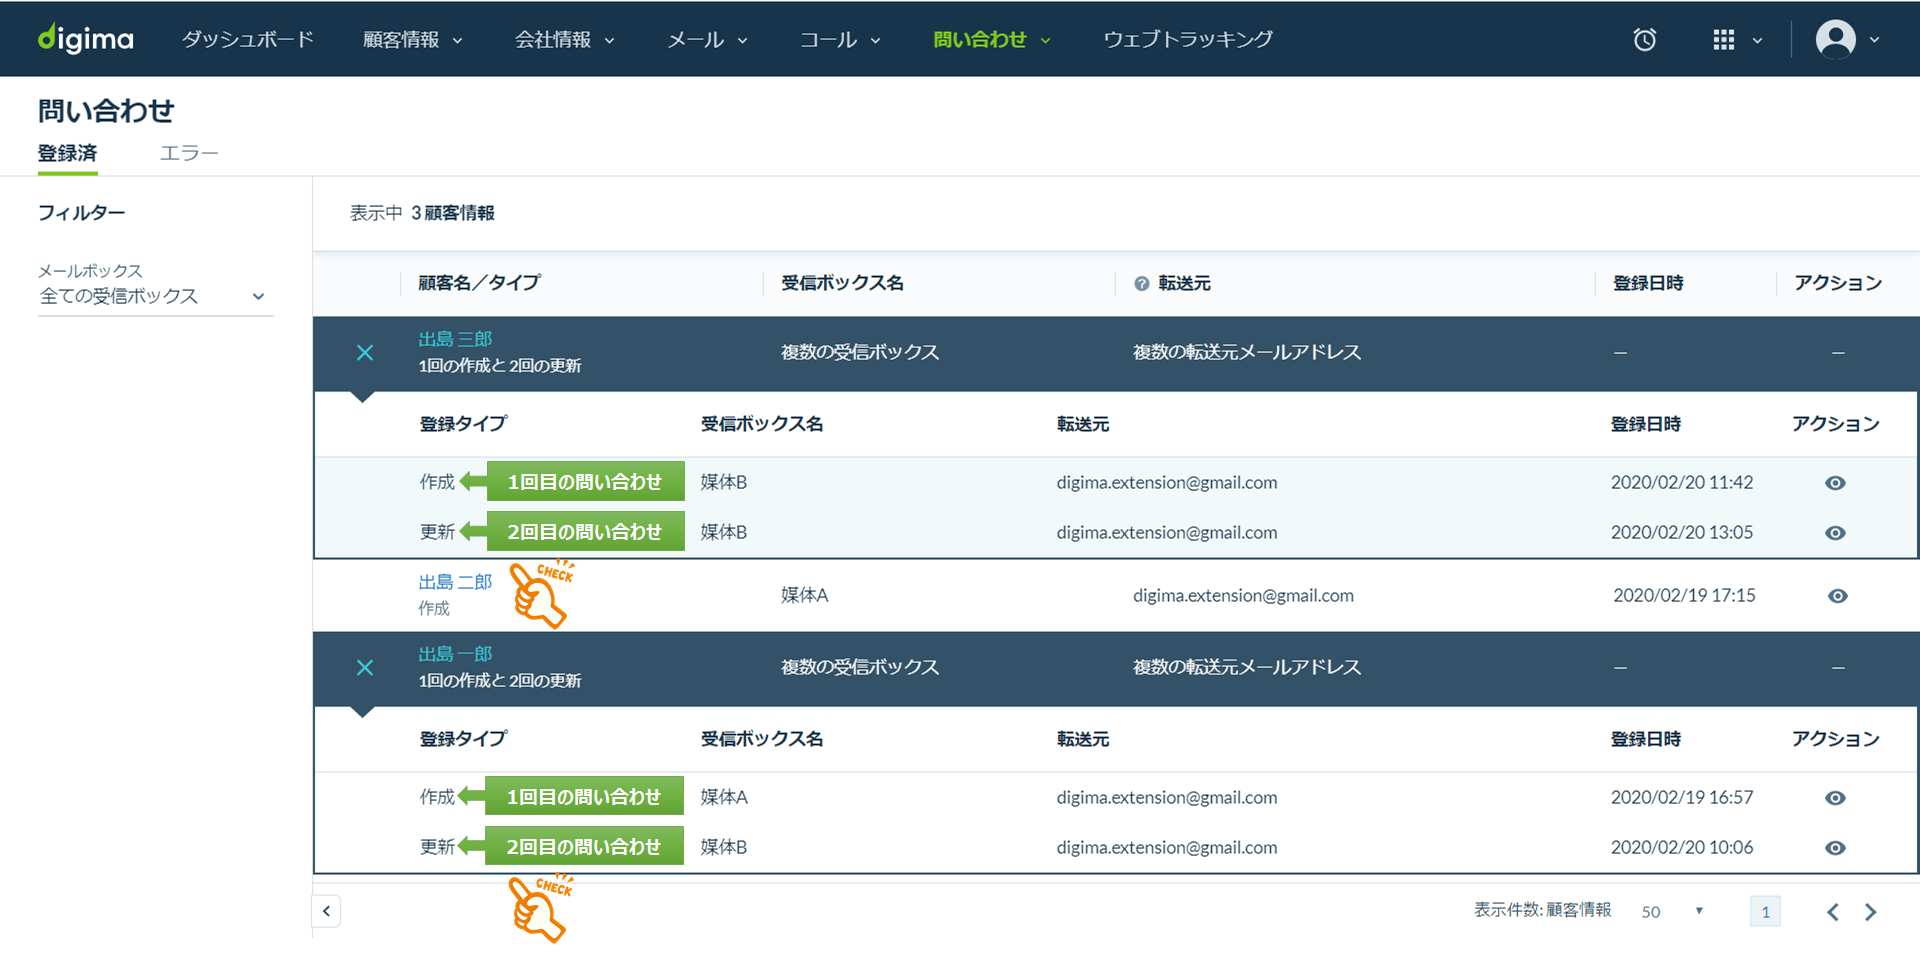Collapse the filter sidebar with arrow button

tap(326, 911)
